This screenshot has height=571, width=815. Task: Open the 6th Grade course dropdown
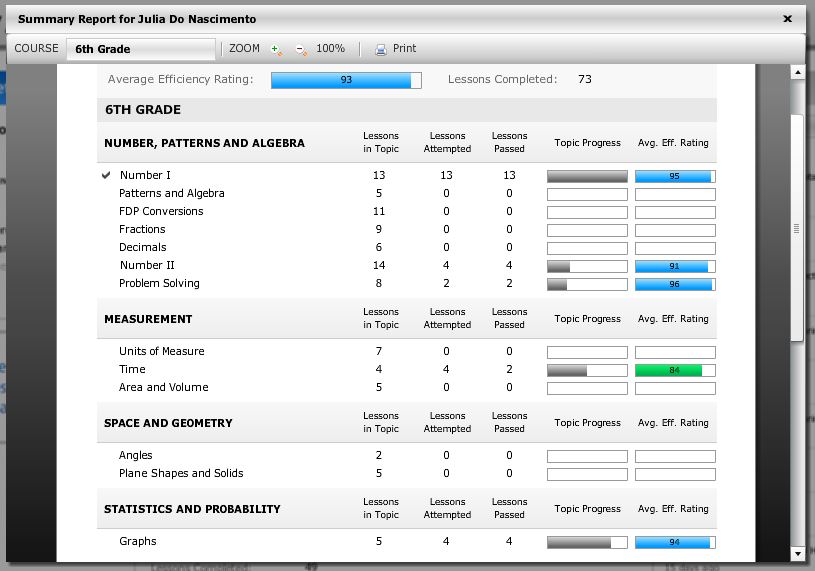pos(141,49)
